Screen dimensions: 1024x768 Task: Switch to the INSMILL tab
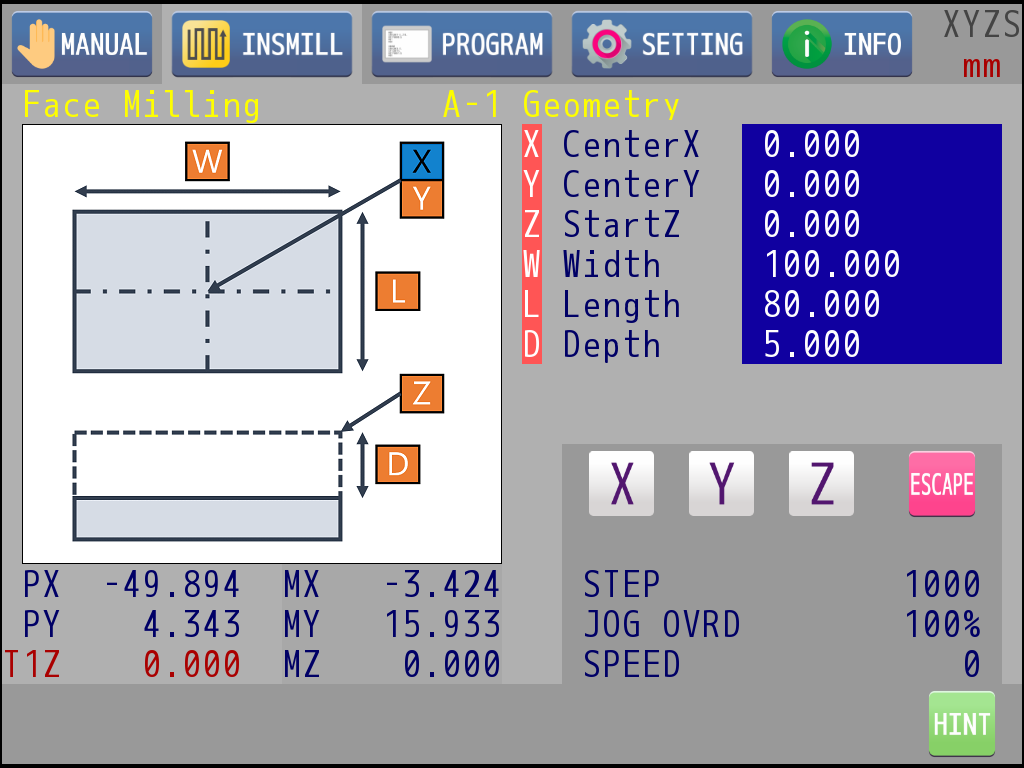262,45
